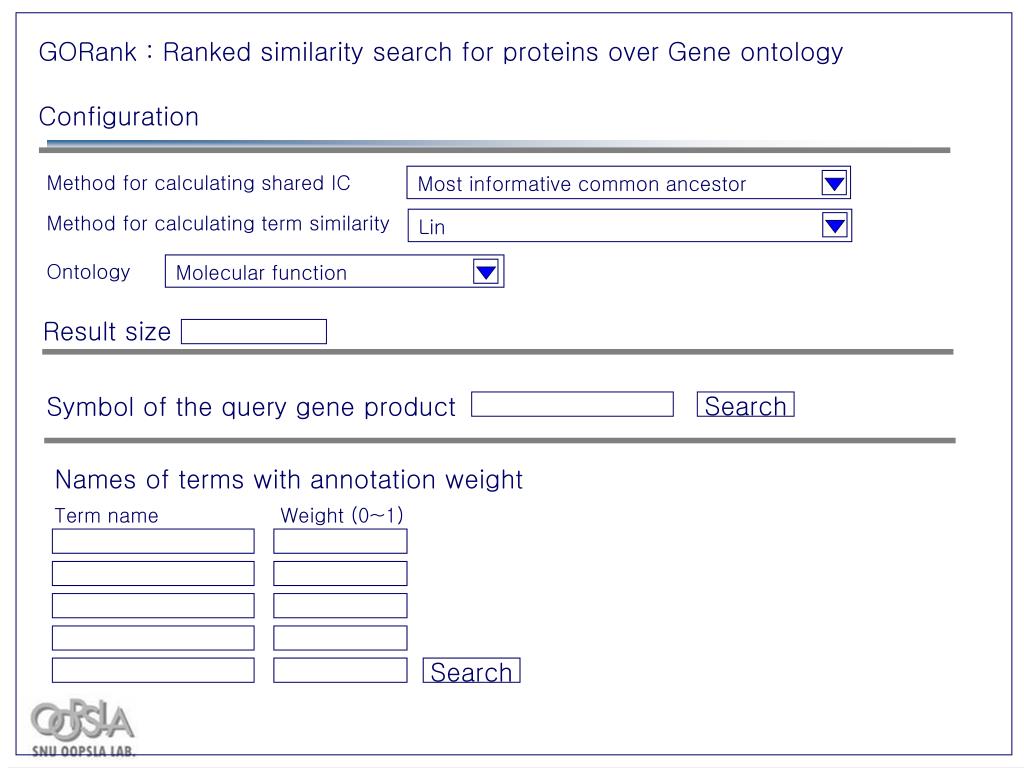Viewport: 1024px width, 768px height.
Task: Select the fifth Weight input box
Action: click(340, 669)
